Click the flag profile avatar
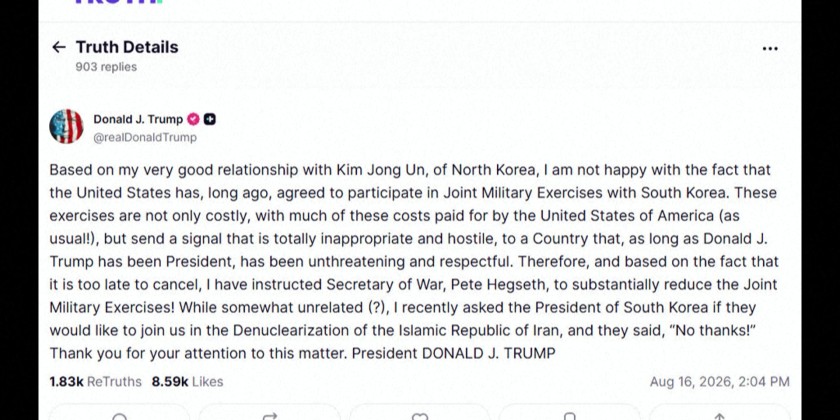840x420 pixels. [66, 126]
